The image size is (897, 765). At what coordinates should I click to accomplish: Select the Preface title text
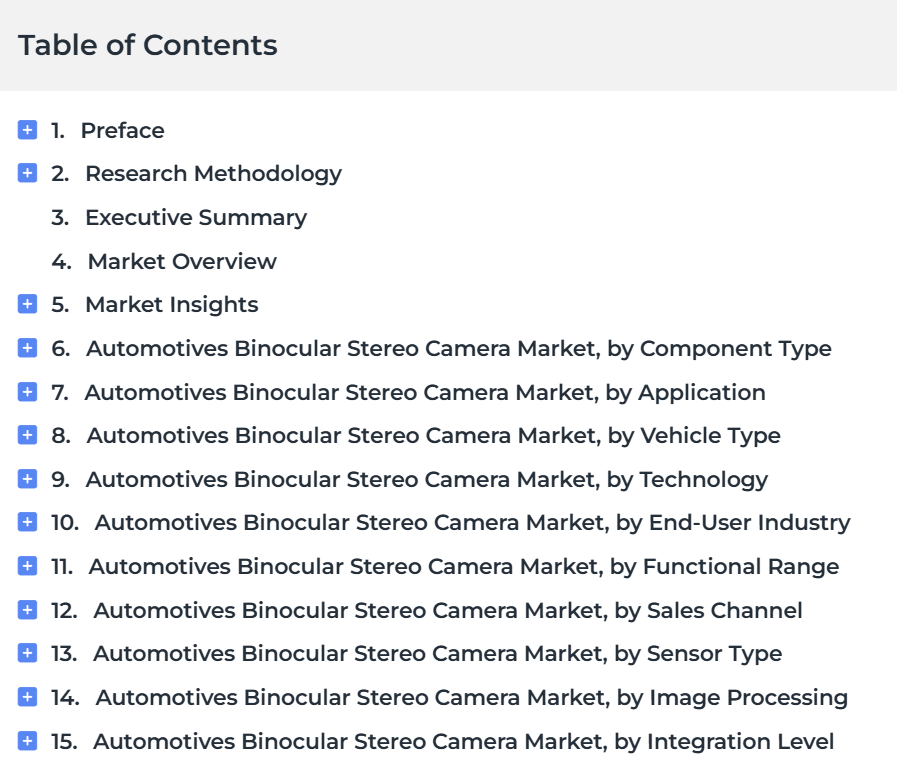(x=122, y=130)
